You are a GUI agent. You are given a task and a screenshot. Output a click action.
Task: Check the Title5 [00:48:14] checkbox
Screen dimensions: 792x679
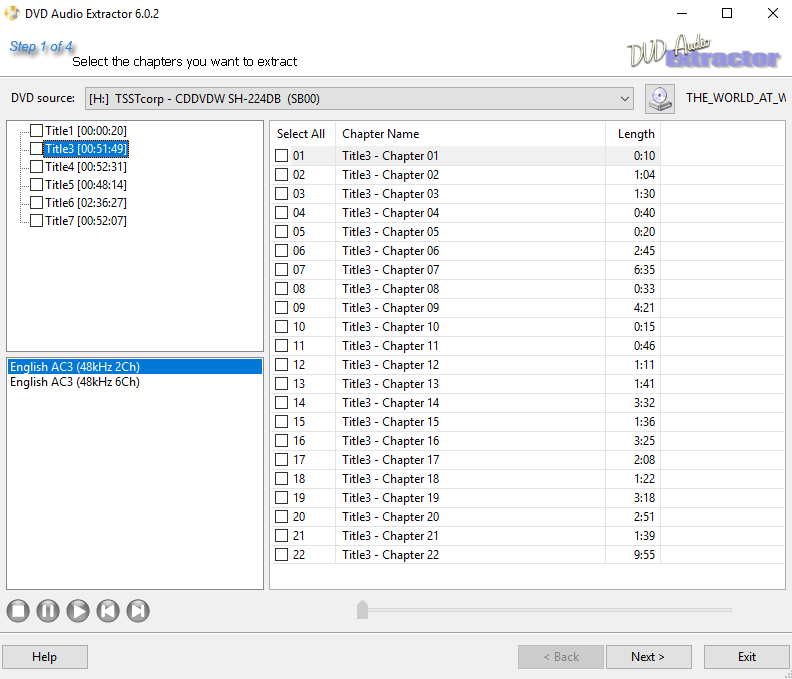(x=36, y=185)
